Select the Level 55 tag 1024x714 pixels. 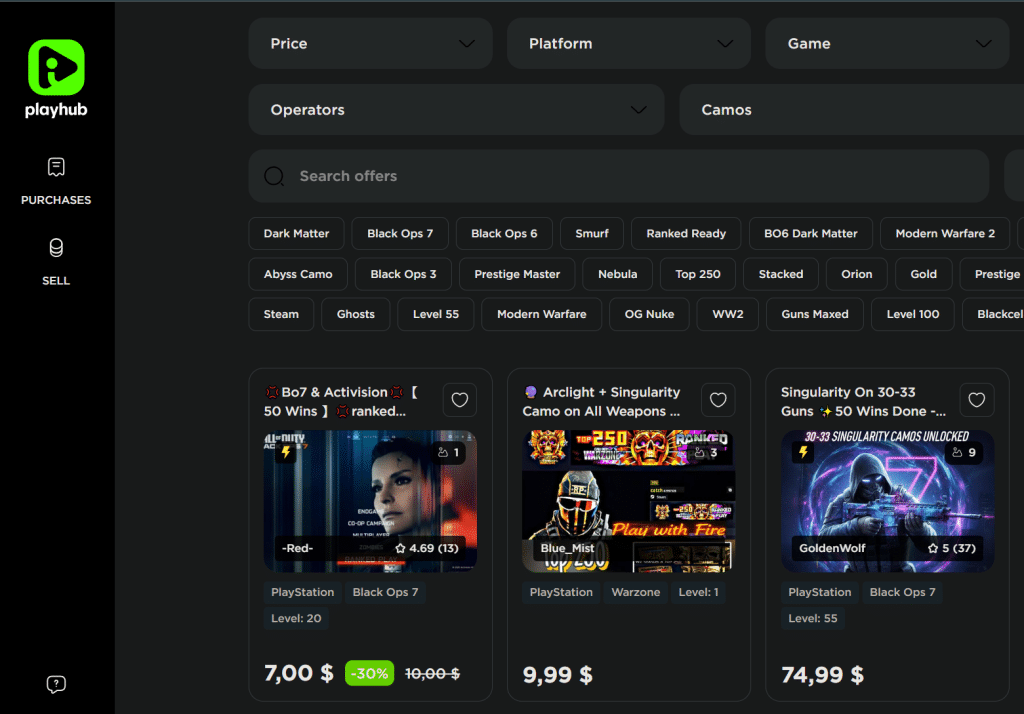point(436,314)
